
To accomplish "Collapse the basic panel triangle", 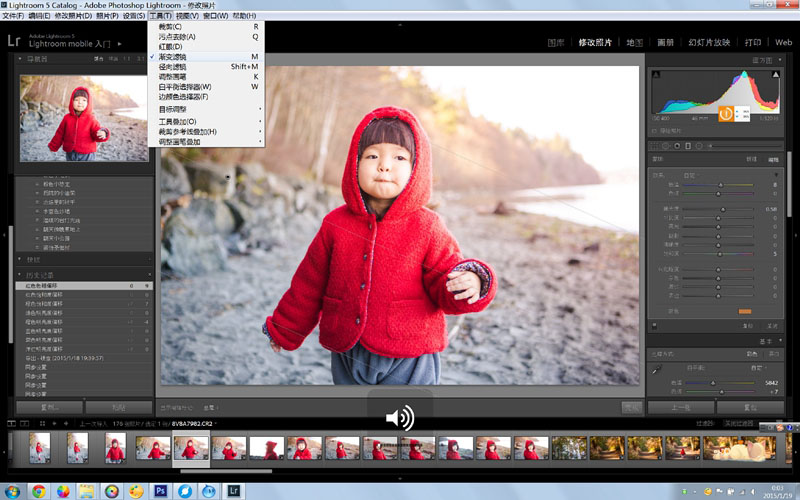I will click(x=780, y=340).
